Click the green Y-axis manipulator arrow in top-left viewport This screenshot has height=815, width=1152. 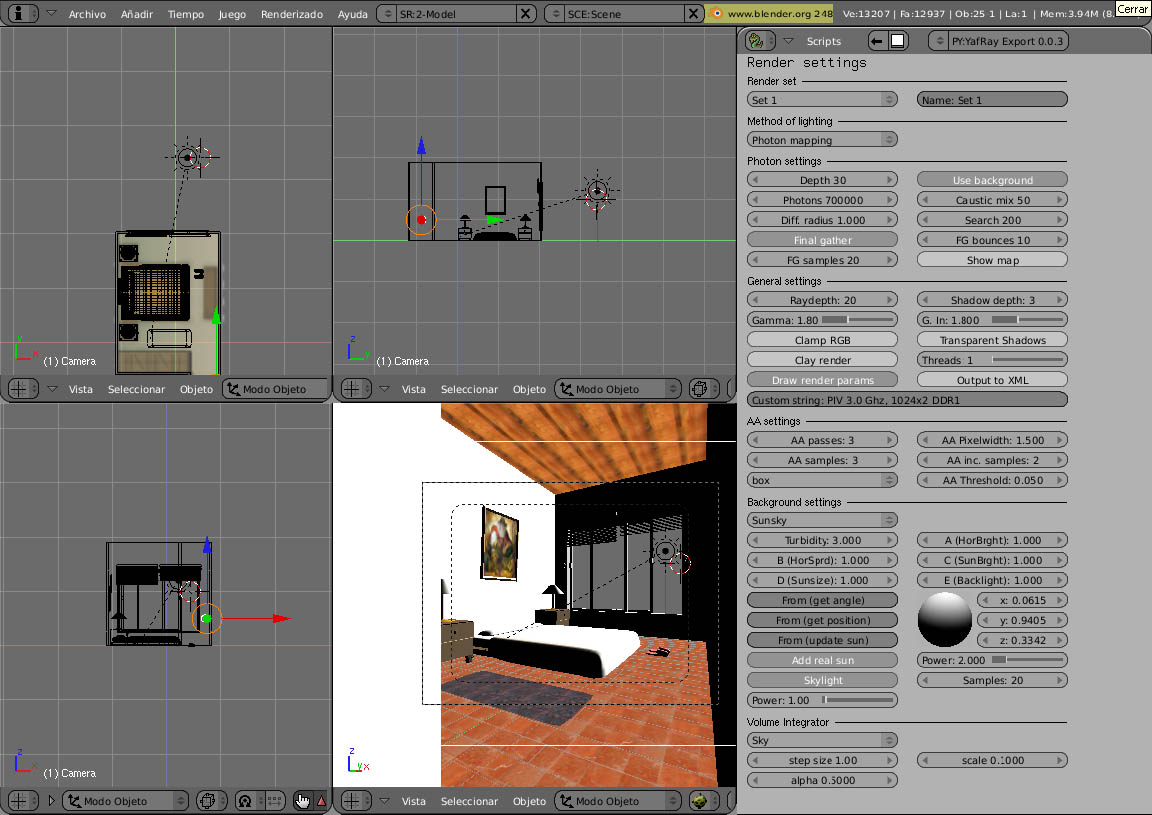(x=216, y=316)
